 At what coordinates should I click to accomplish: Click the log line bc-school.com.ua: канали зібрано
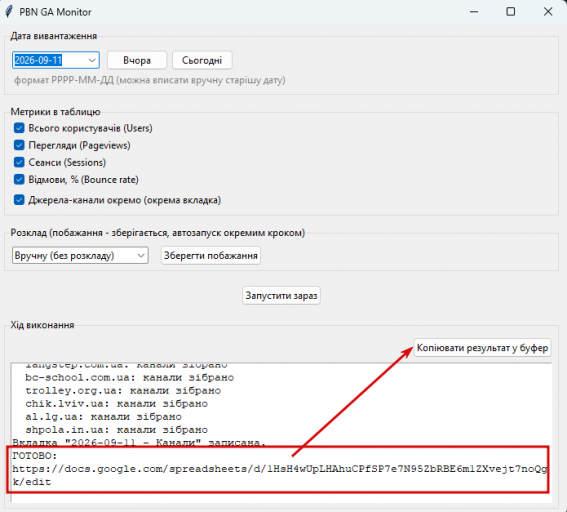click(129, 377)
